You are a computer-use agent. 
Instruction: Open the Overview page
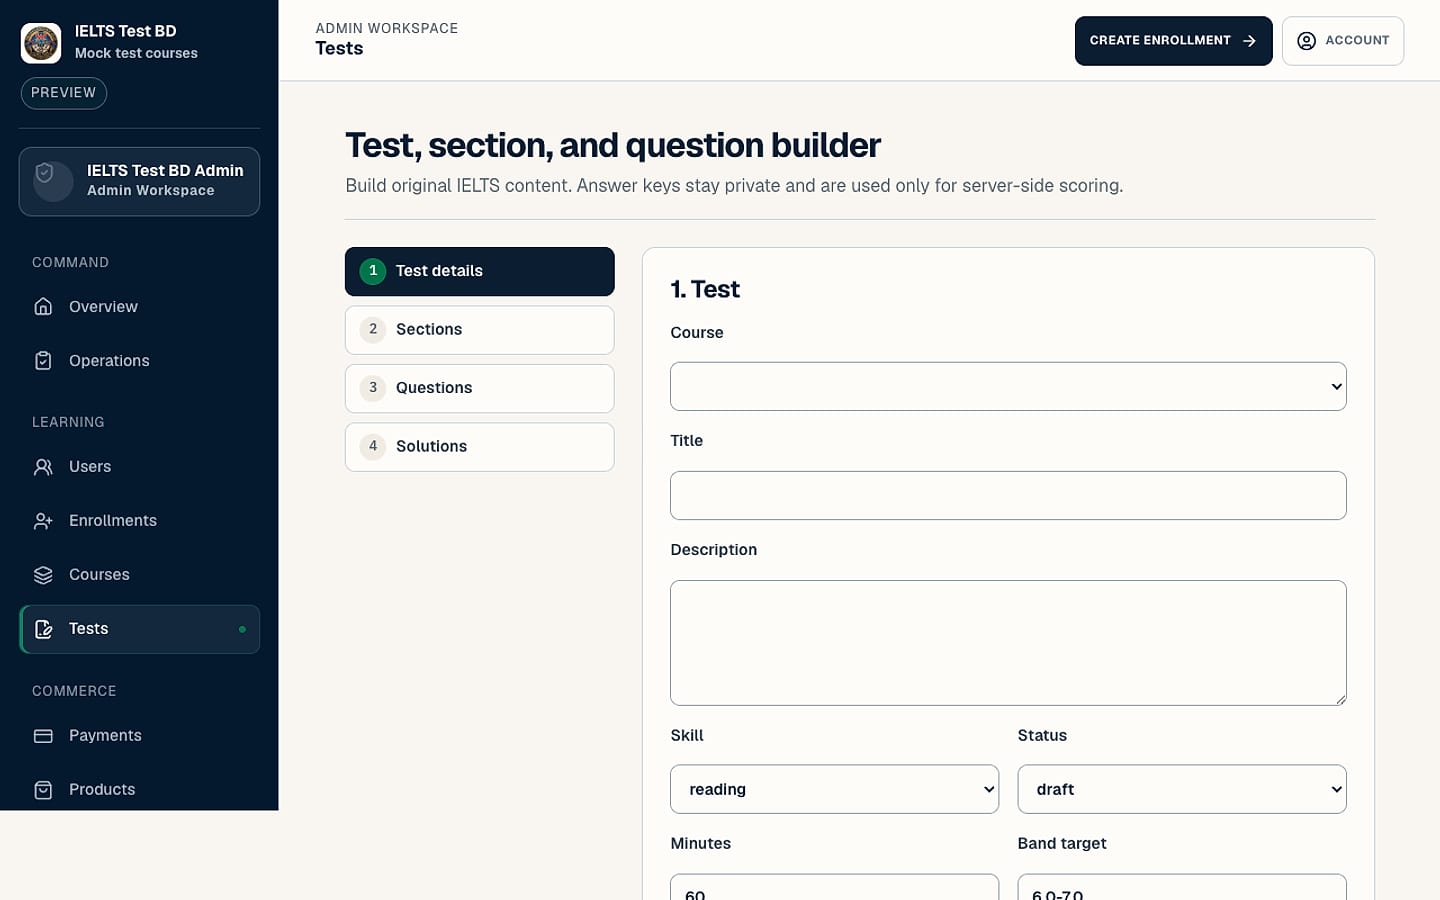tap(139, 307)
